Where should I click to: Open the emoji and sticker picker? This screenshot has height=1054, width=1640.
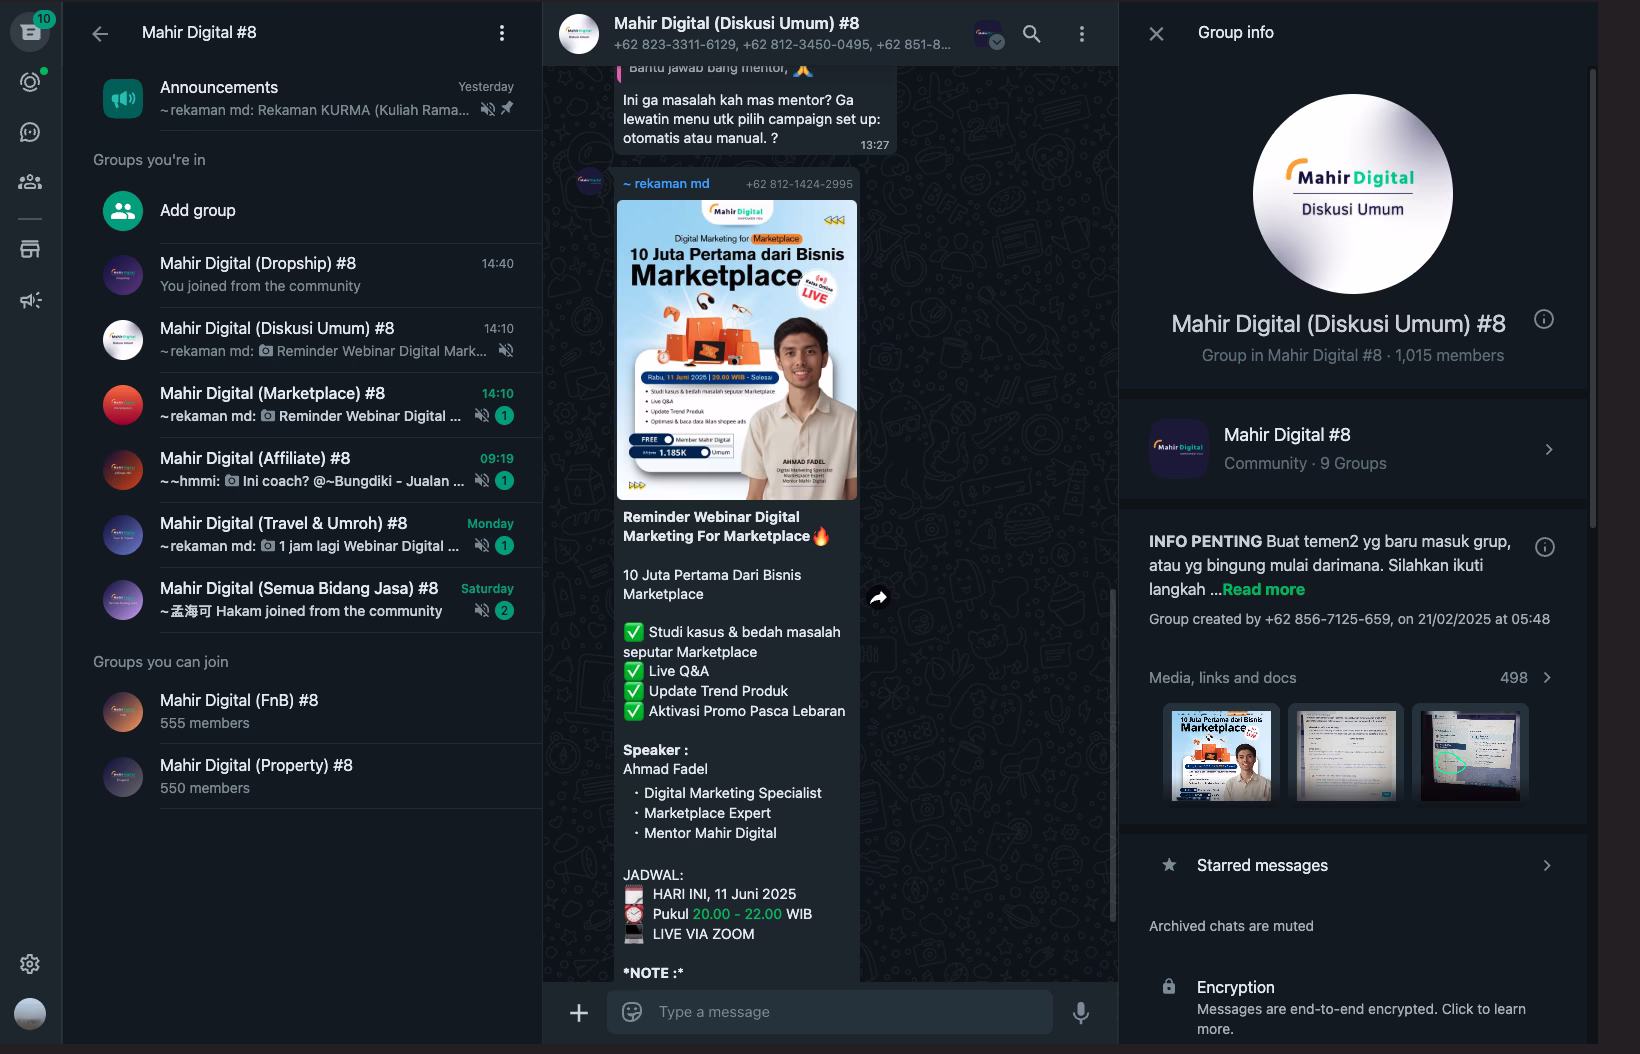[632, 1012]
